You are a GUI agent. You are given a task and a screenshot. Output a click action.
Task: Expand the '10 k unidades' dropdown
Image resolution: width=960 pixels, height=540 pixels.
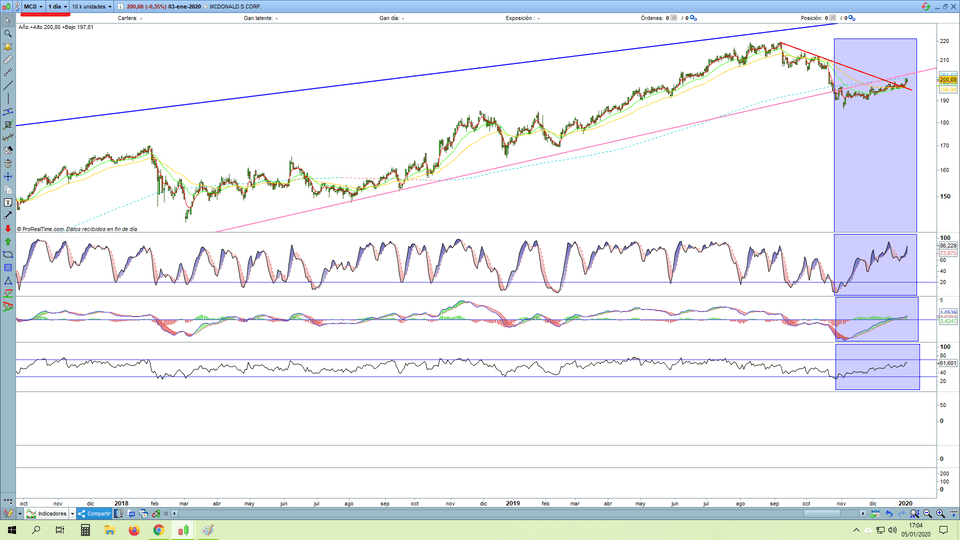pyautogui.click(x=91, y=6)
